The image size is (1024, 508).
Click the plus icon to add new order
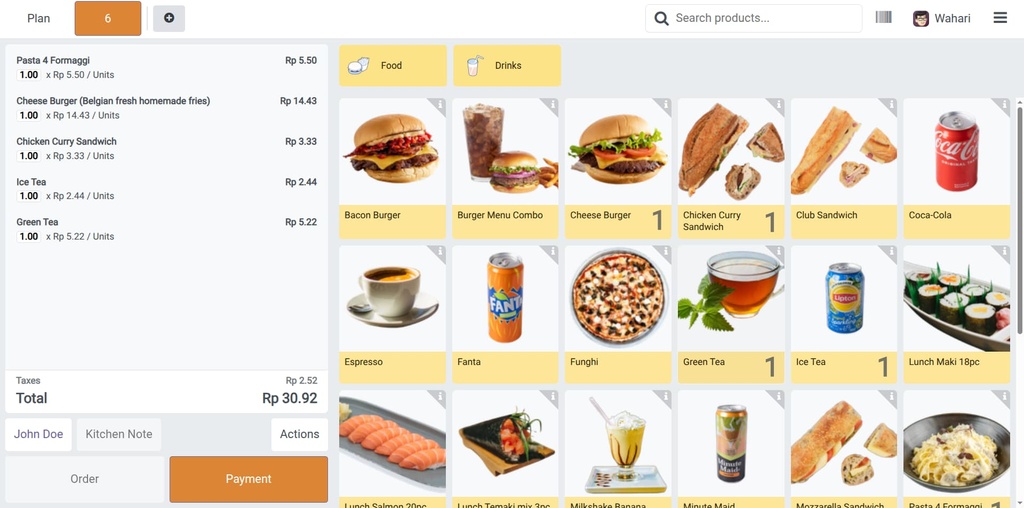tap(169, 18)
